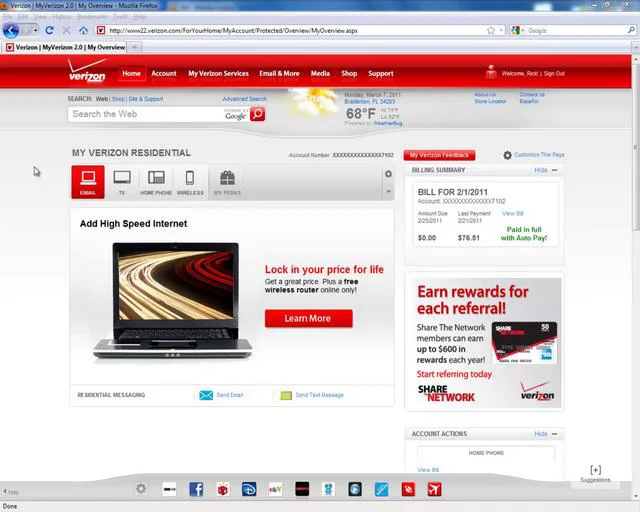Viewport: 640px width, 512px height.
Task: Select the TV service icon
Action: (x=122, y=183)
